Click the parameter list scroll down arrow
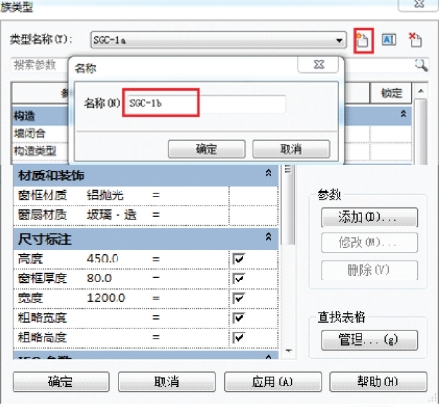This screenshot has width=439, height=407. (288, 351)
